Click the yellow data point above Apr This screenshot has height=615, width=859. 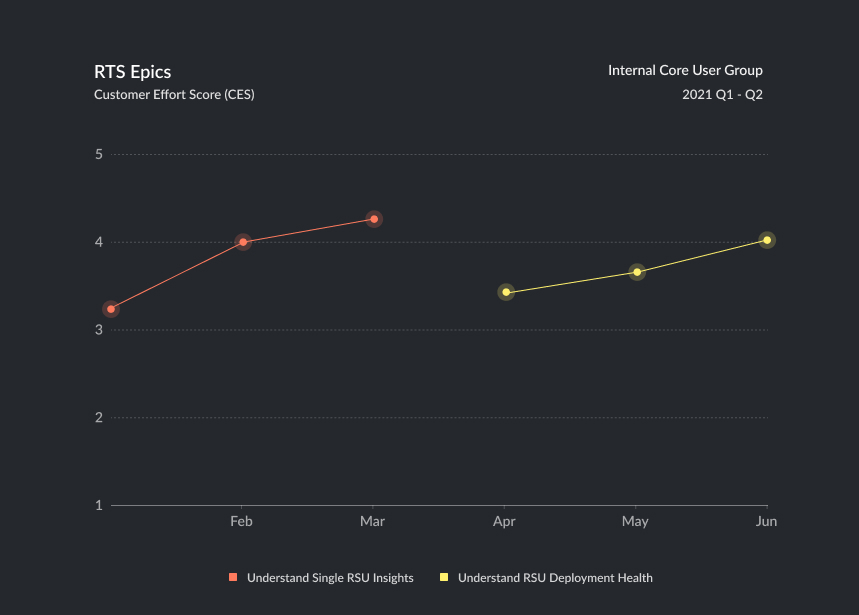tap(506, 292)
